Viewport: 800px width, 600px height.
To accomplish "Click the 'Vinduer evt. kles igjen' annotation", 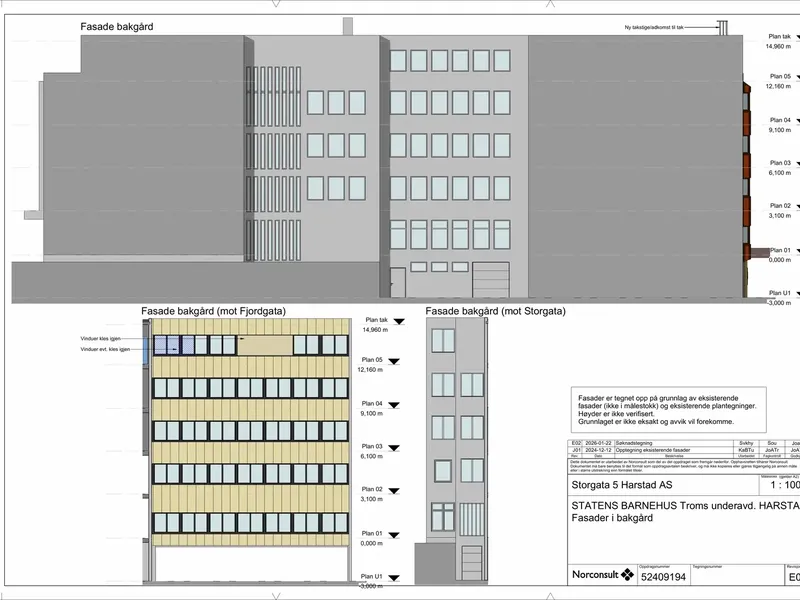I will coord(105,349).
